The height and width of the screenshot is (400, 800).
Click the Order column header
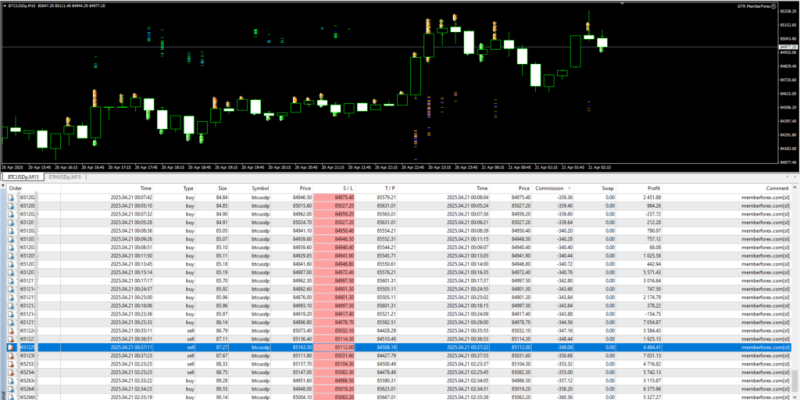click(x=16, y=187)
